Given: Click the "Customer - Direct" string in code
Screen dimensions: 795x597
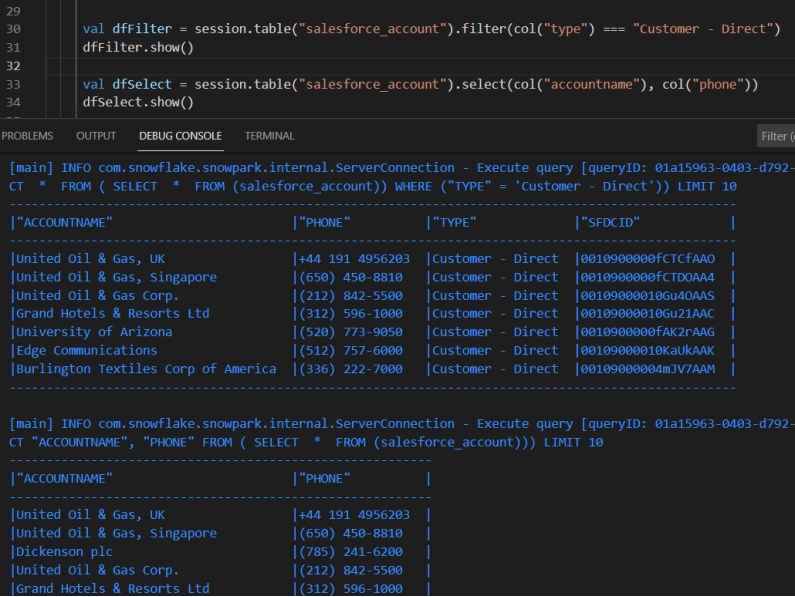Looking at the screenshot, I should pyautogui.click(x=705, y=29).
